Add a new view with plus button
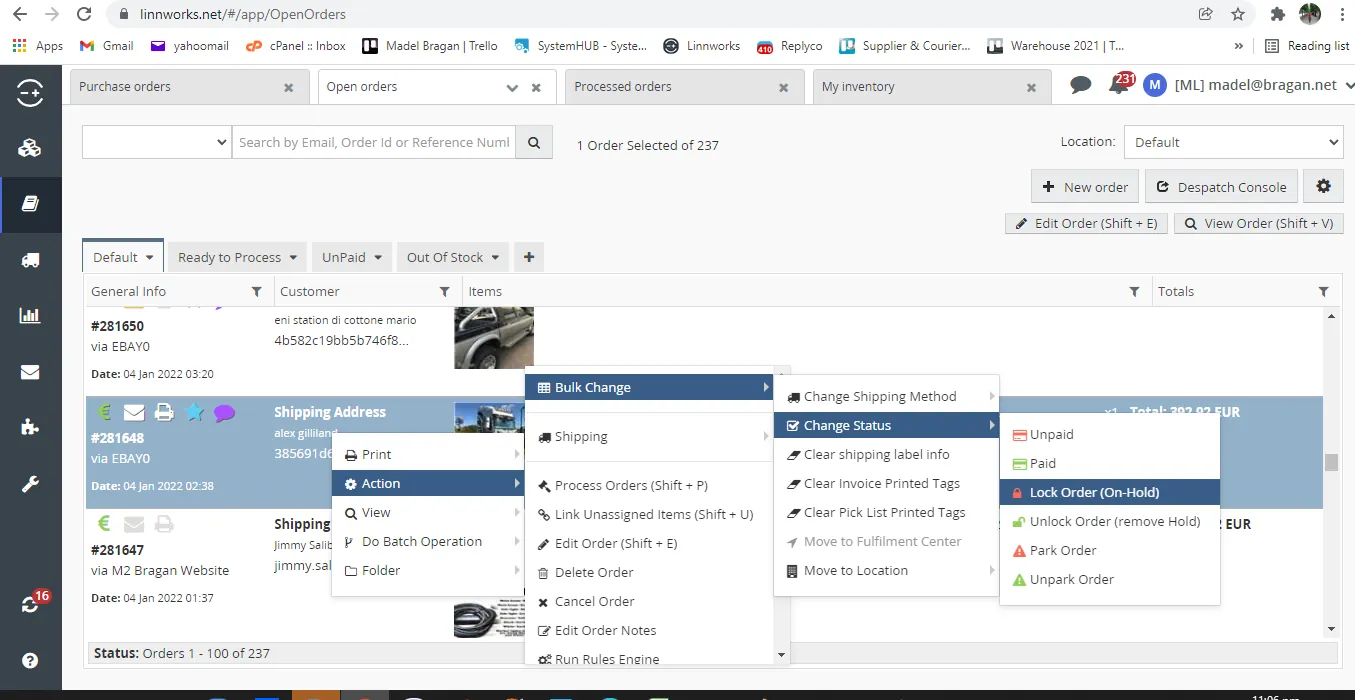The image size is (1355, 700). [529, 257]
